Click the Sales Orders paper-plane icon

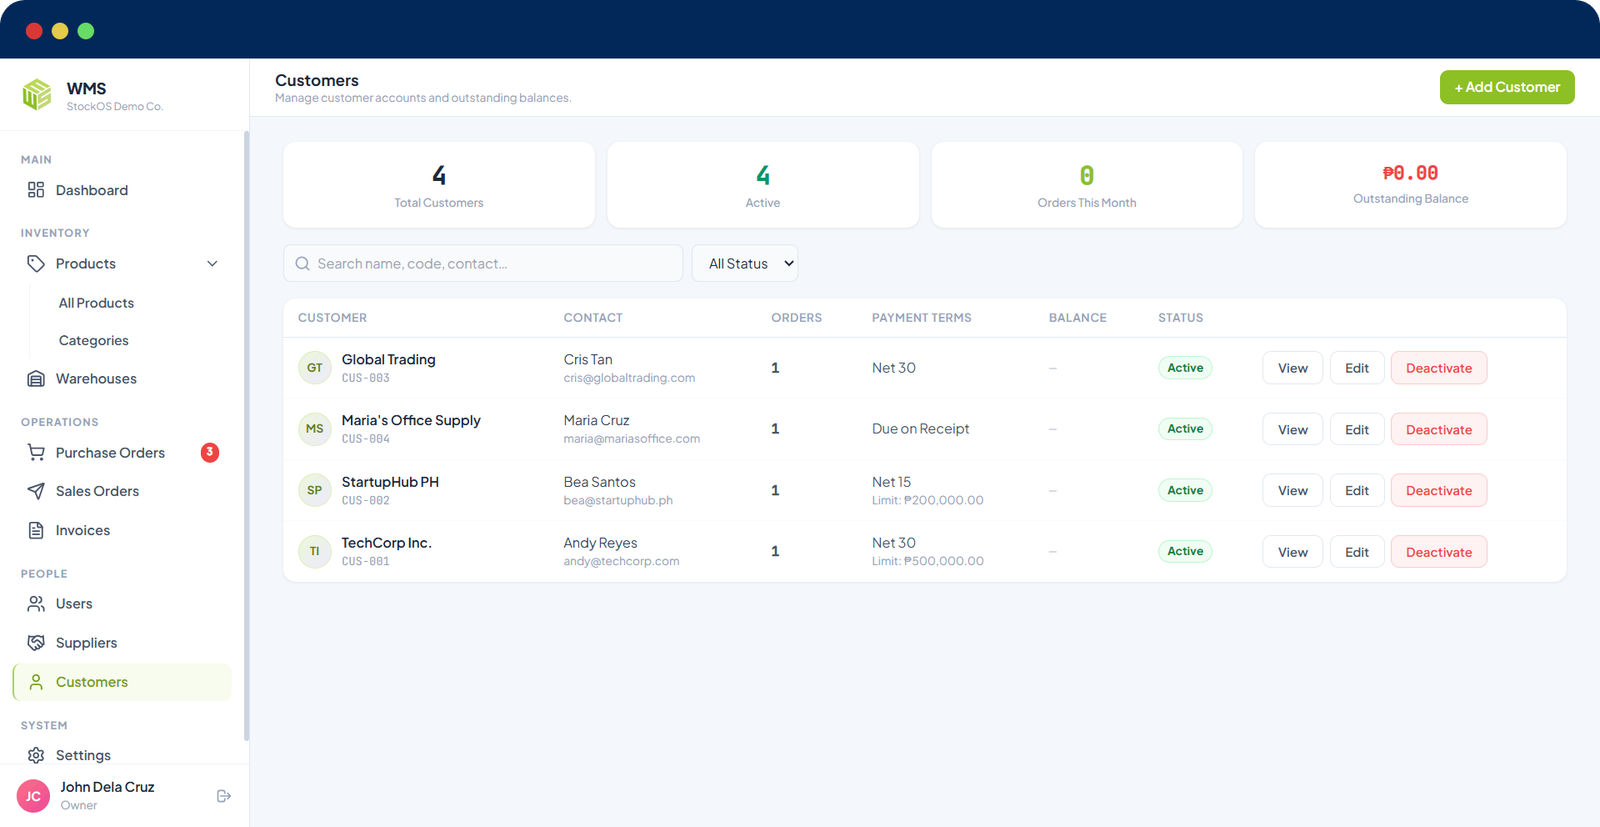pos(36,491)
